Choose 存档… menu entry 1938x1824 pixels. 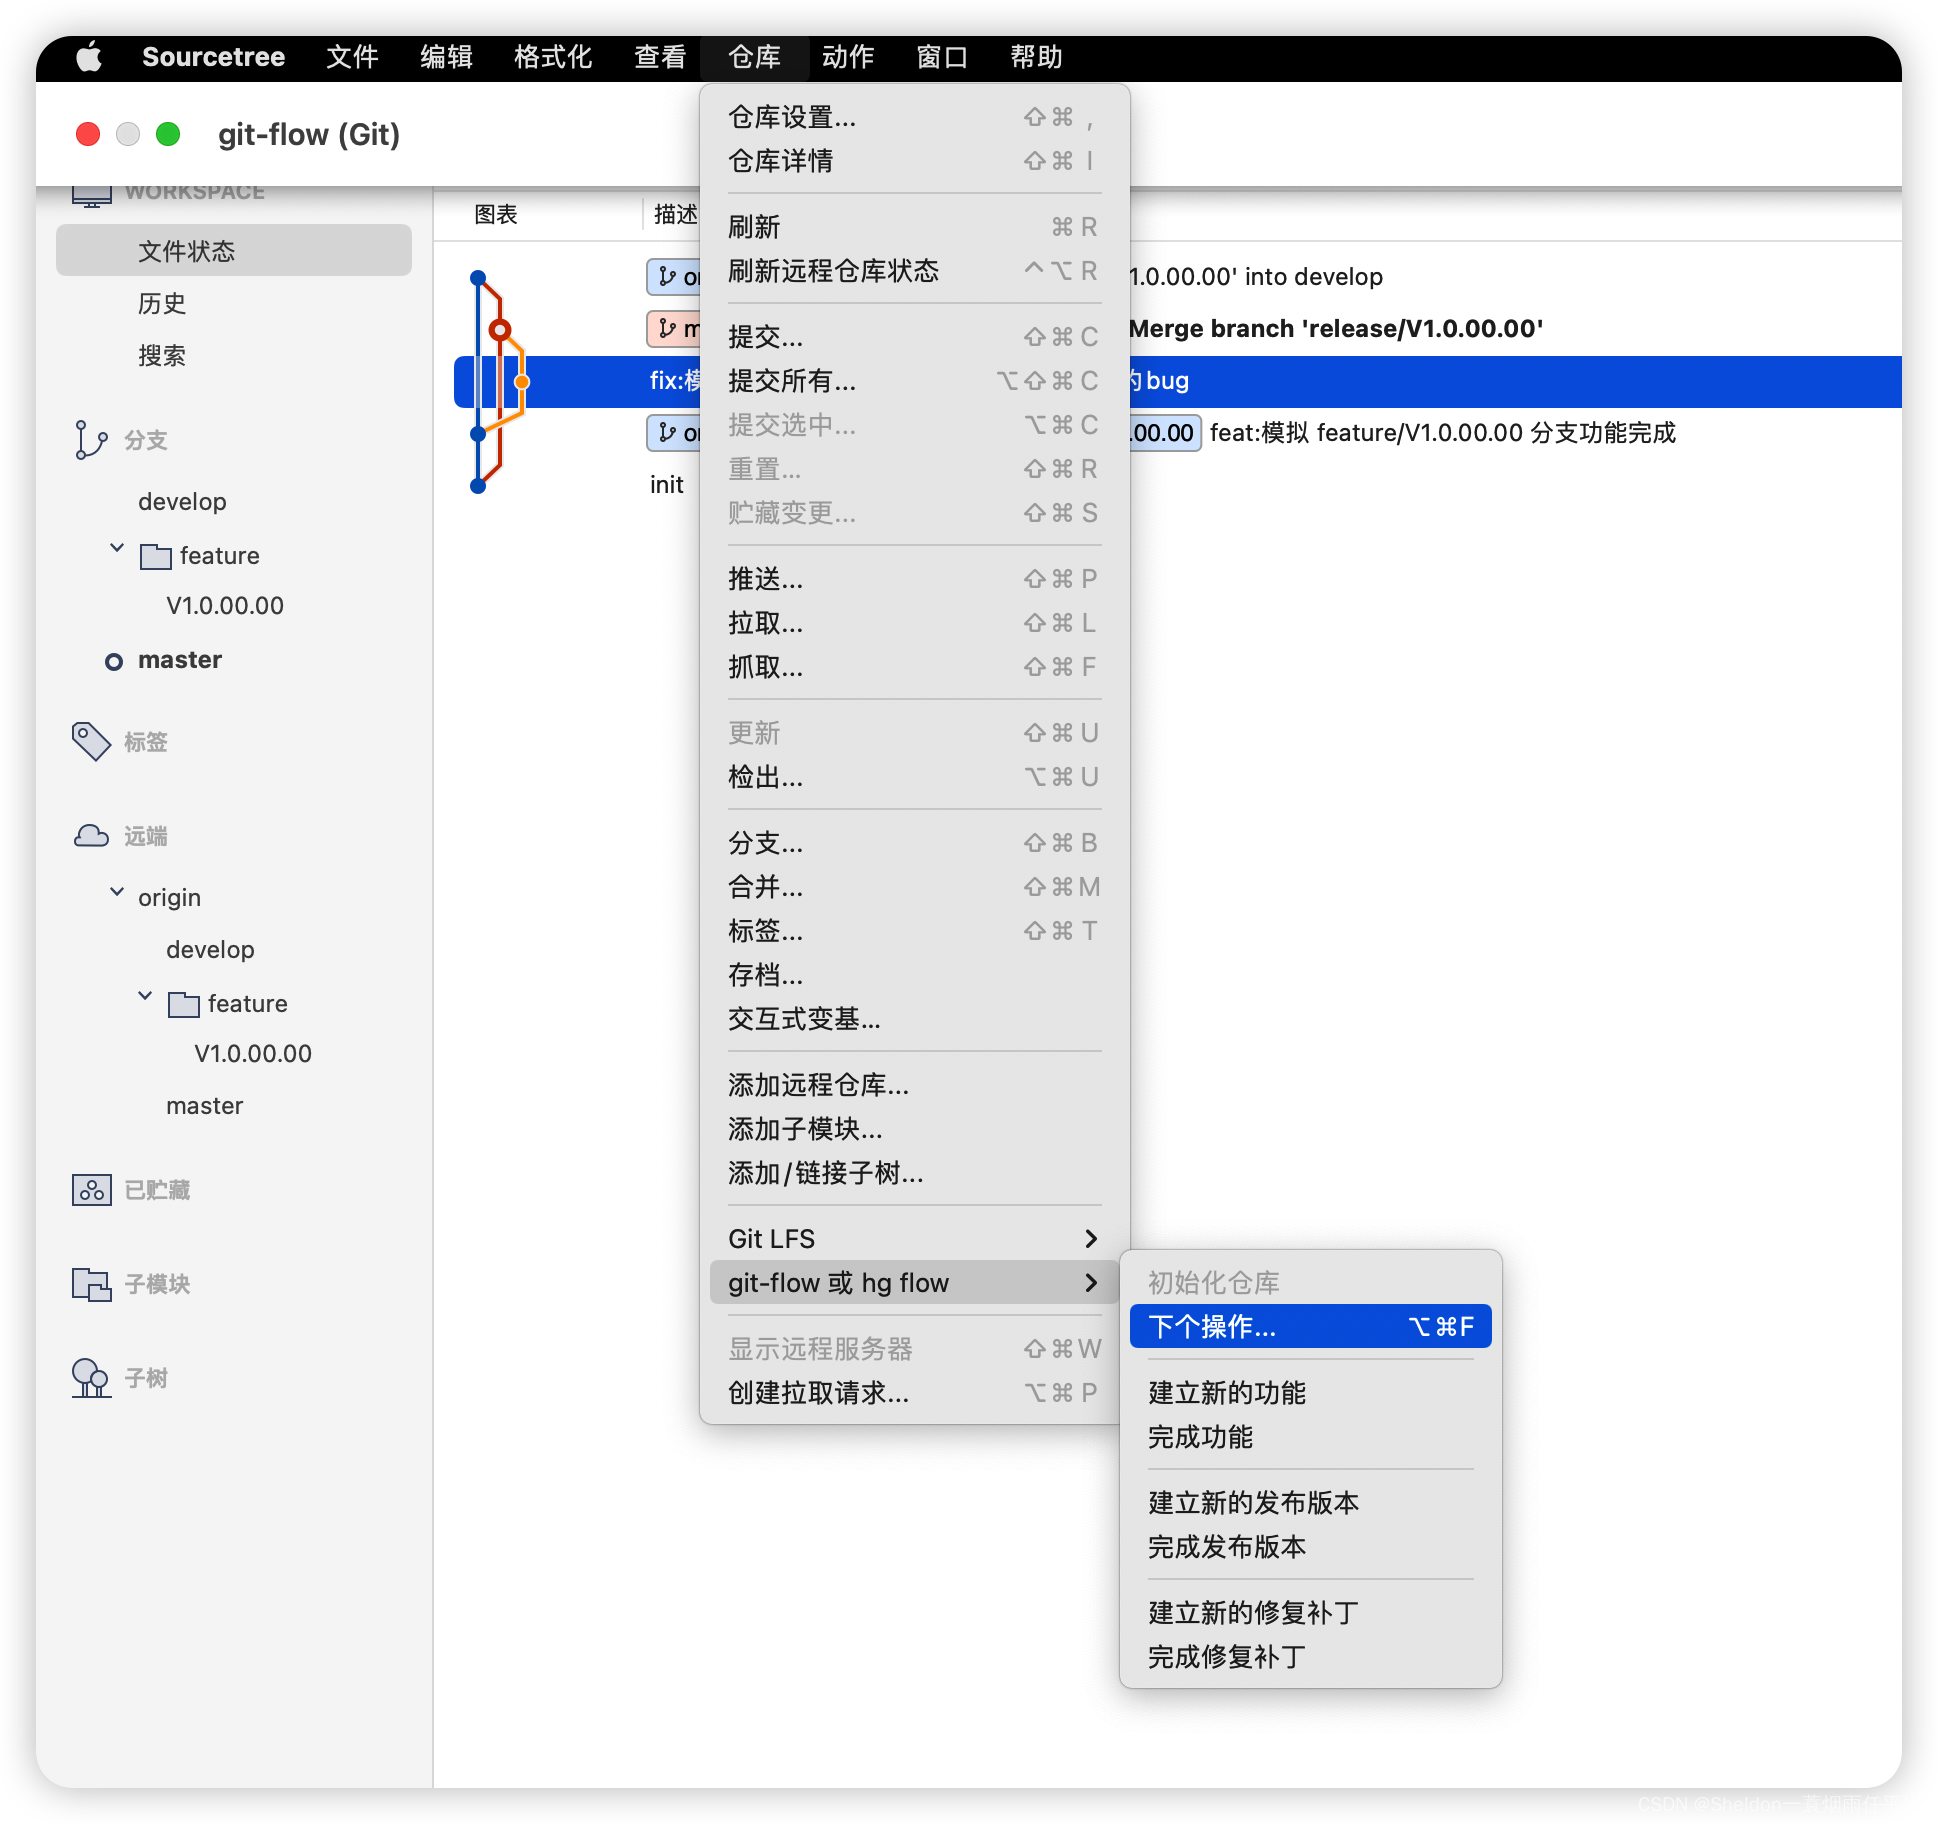coord(914,975)
